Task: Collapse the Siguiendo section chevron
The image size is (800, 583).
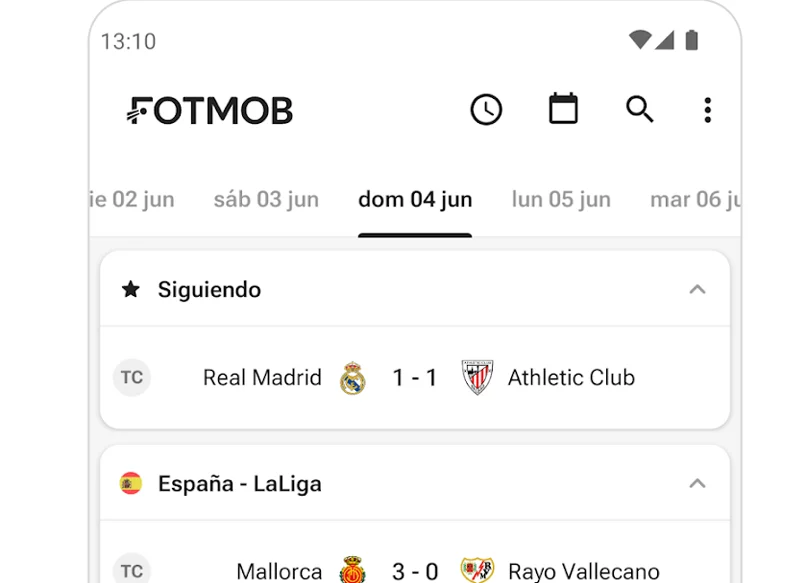Action: pos(697,290)
